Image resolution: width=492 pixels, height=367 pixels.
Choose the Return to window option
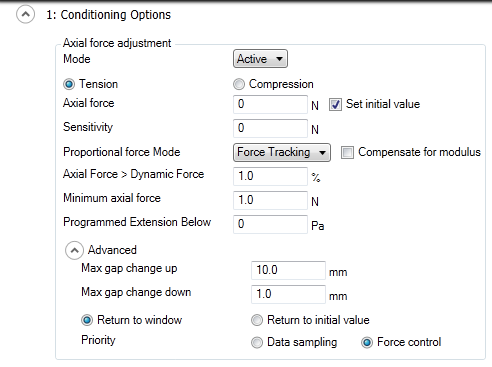click(x=87, y=320)
